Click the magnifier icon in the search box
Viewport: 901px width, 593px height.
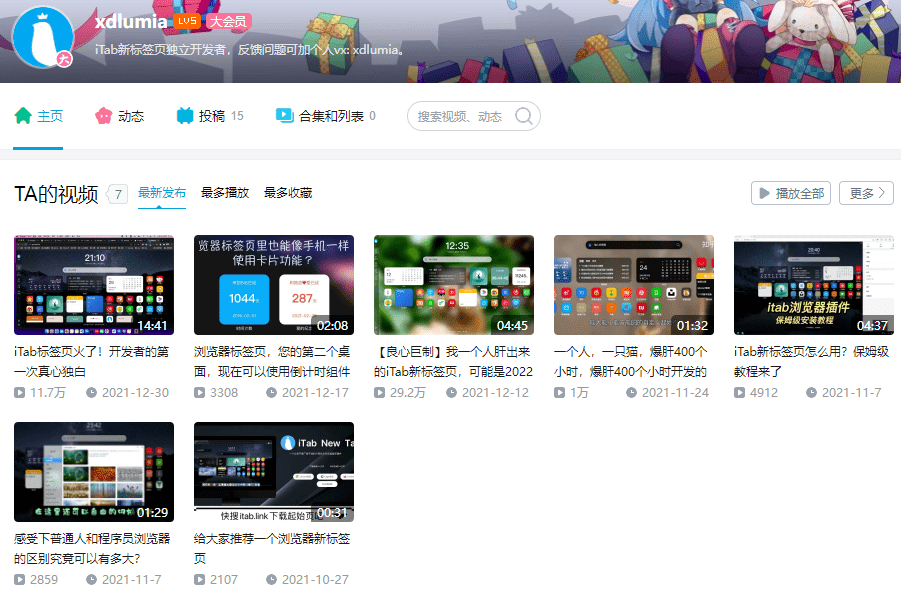524,116
